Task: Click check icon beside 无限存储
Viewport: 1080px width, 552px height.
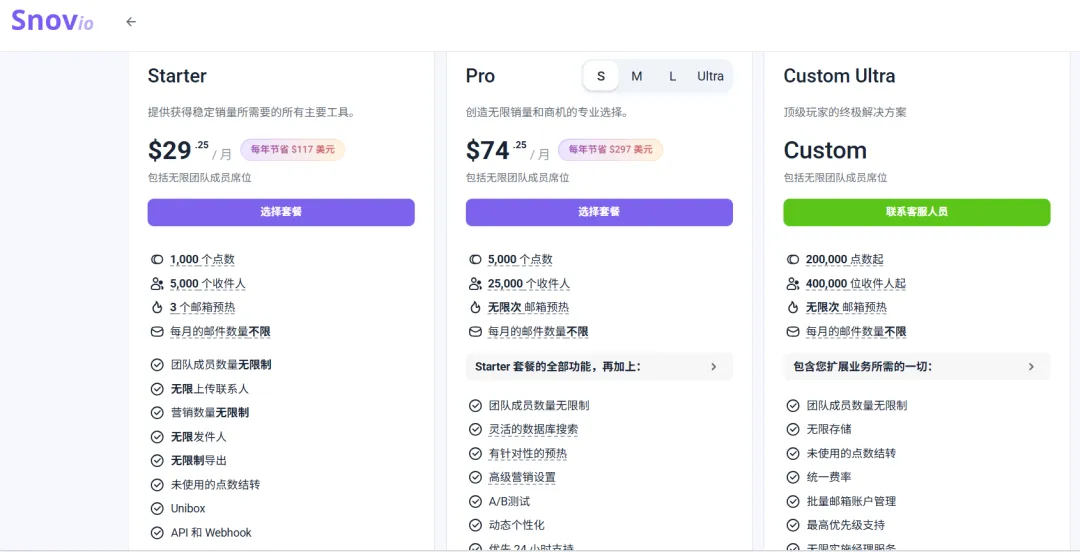Action: coord(793,429)
